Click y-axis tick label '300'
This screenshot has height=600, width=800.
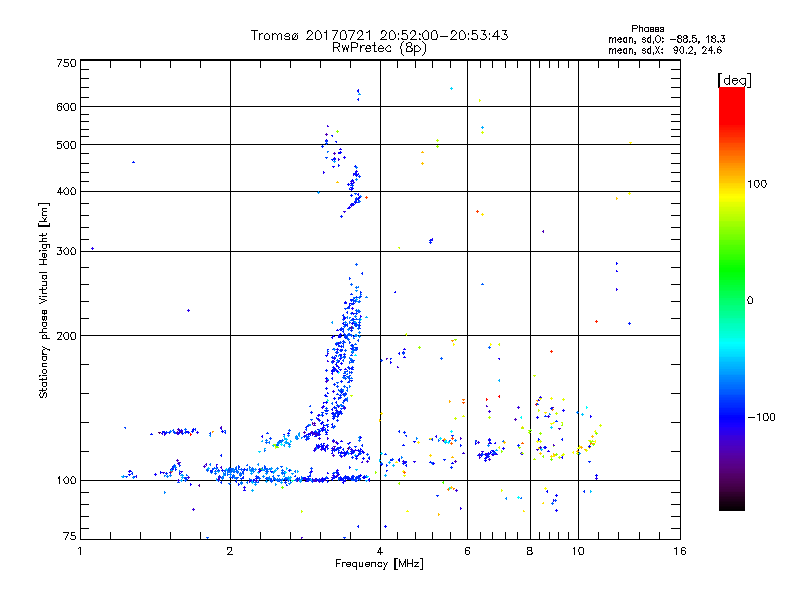[x=66, y=252]
